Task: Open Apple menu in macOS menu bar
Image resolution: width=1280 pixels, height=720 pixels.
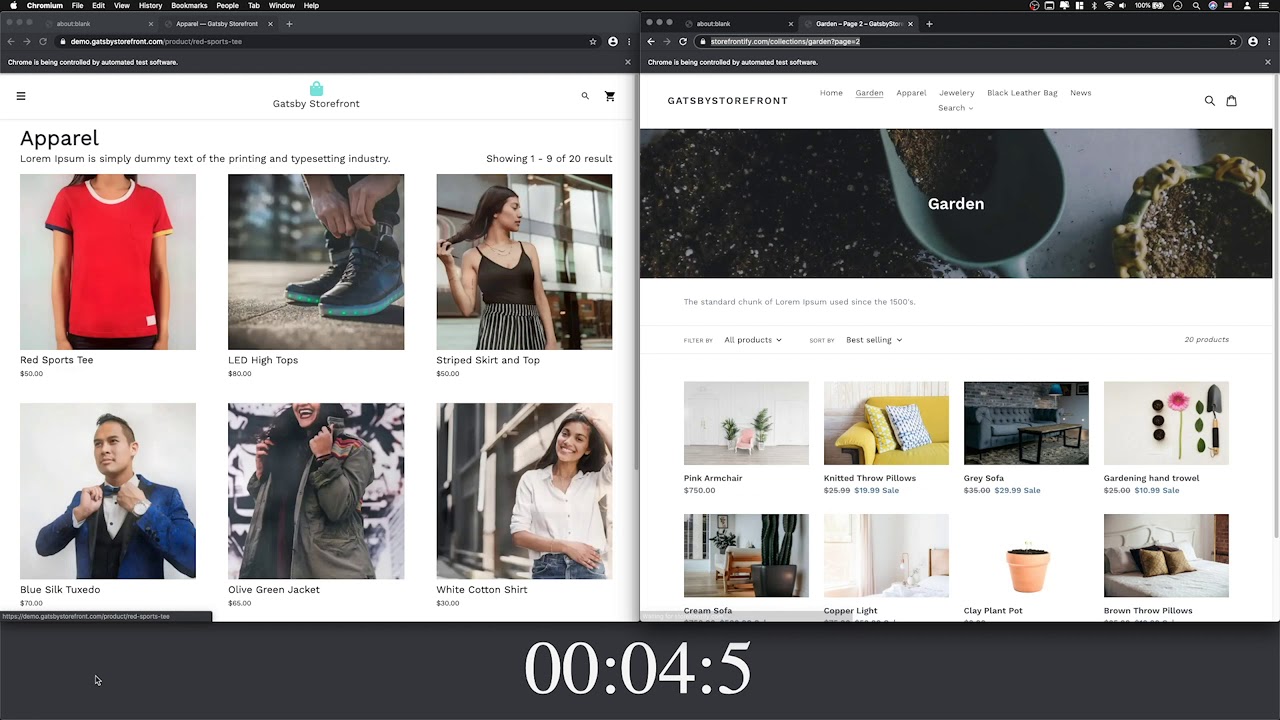Action: point(13,5)
